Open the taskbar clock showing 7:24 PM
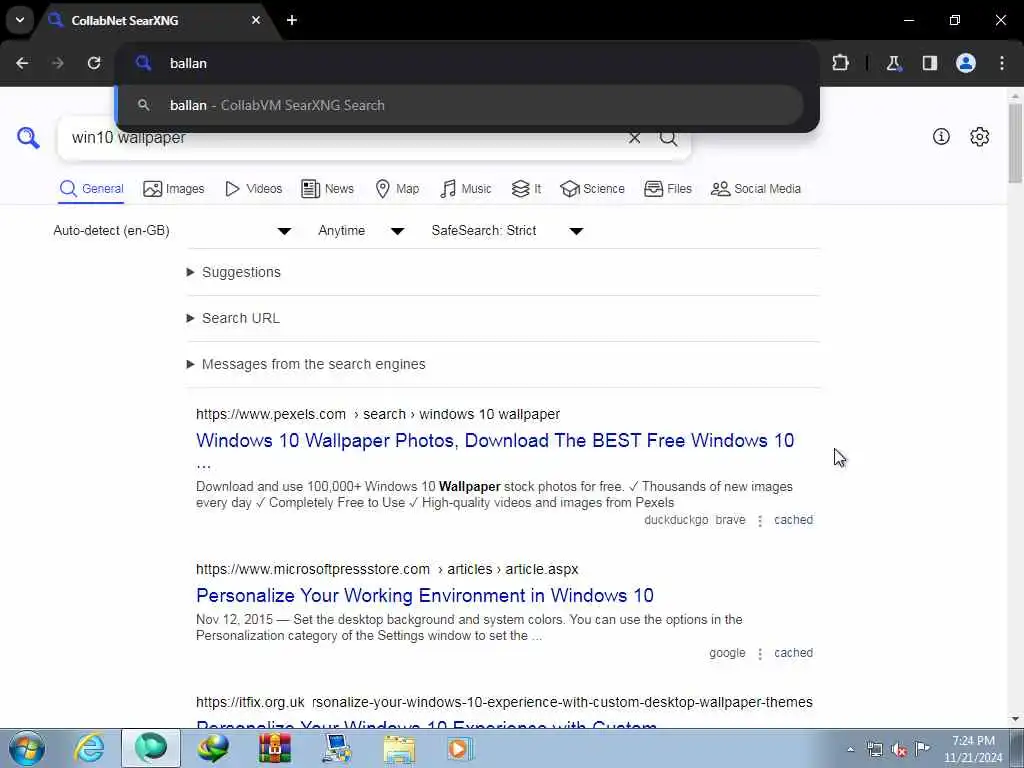Image resolution: width=1024 pixels, height=768 pixels. pos(973,749)
